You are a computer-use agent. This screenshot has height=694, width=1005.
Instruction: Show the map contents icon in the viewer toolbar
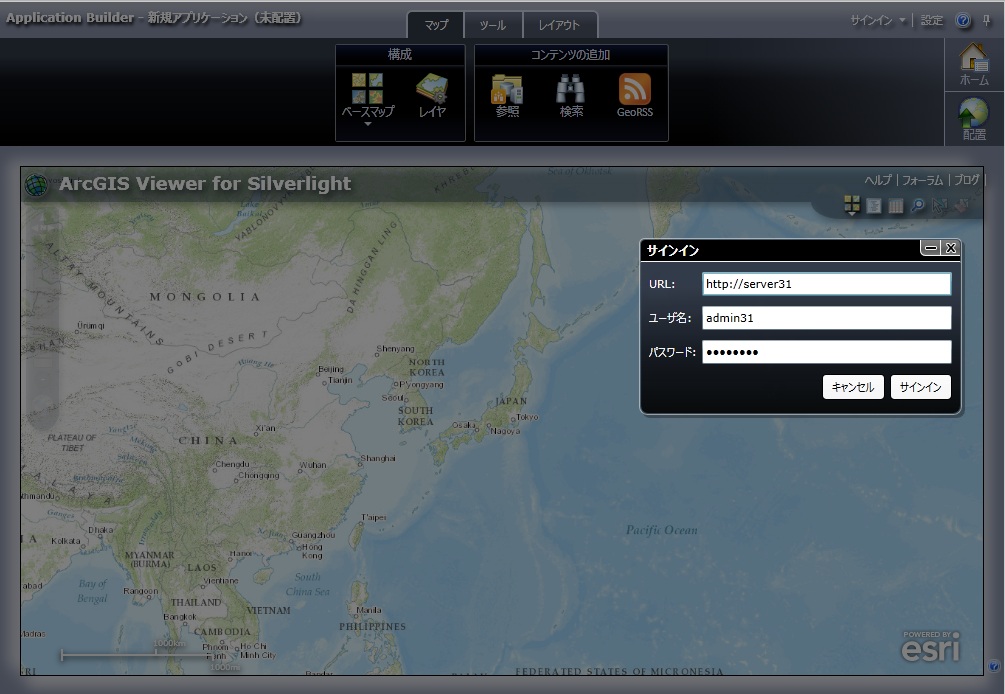874,206
